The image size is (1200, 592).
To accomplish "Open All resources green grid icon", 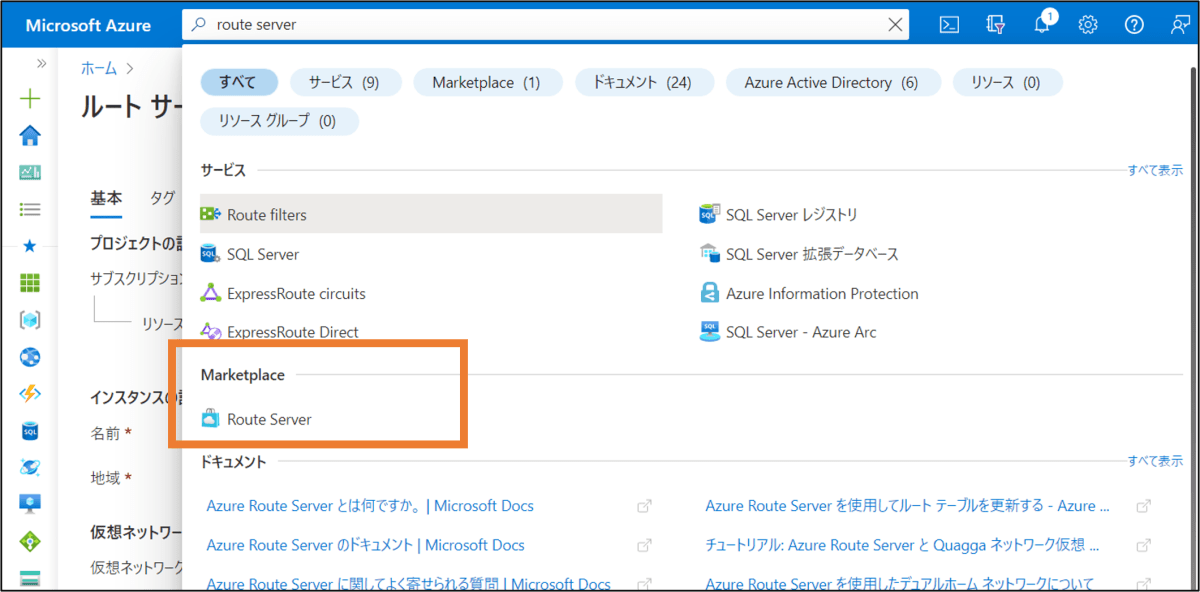I will (30, 283).
